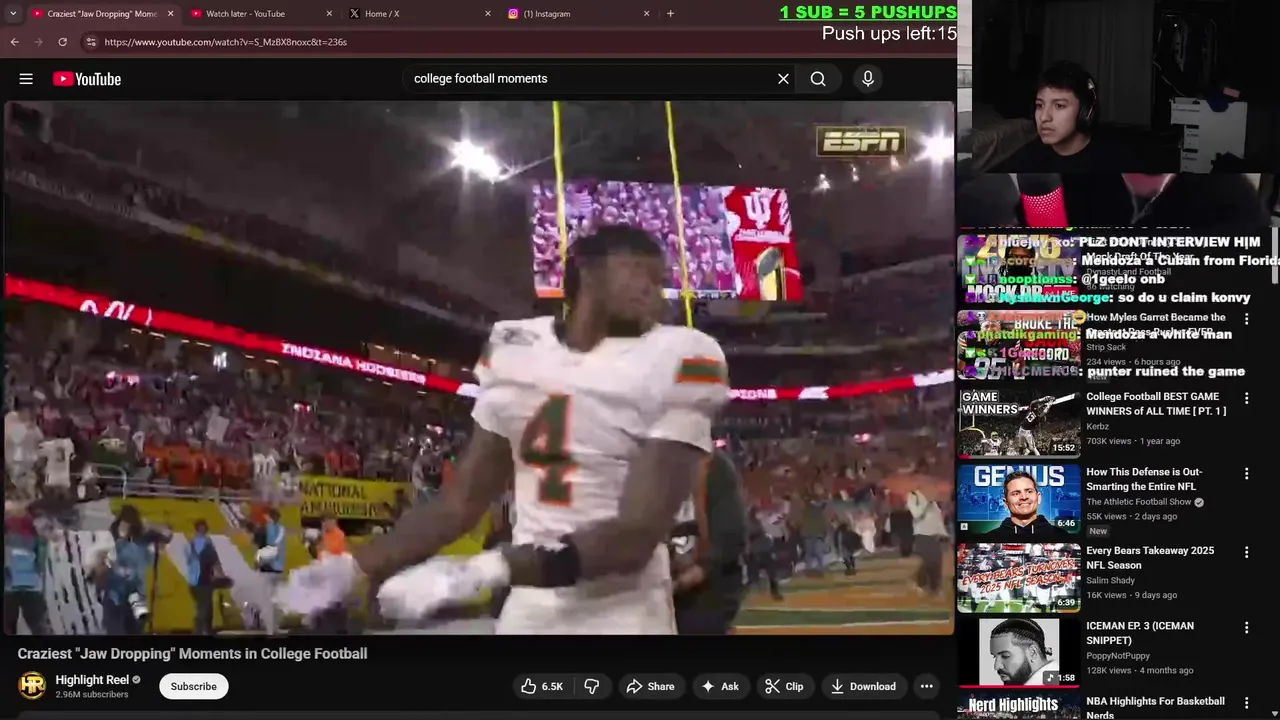Open more actions three-dot menu under video
Viewport: 1280px width, 720px height.
coord(927,686)
